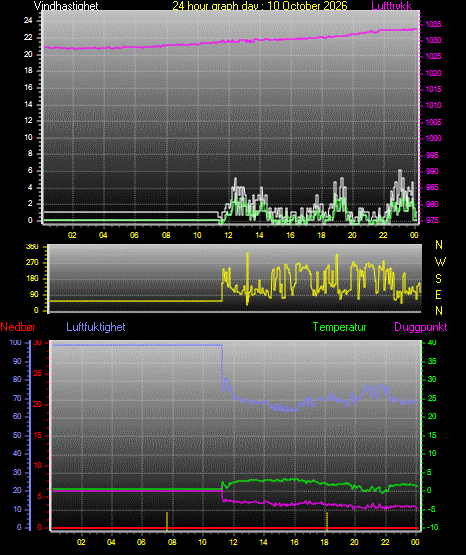Click the 18 wind speed axis value

click(28, 70)
